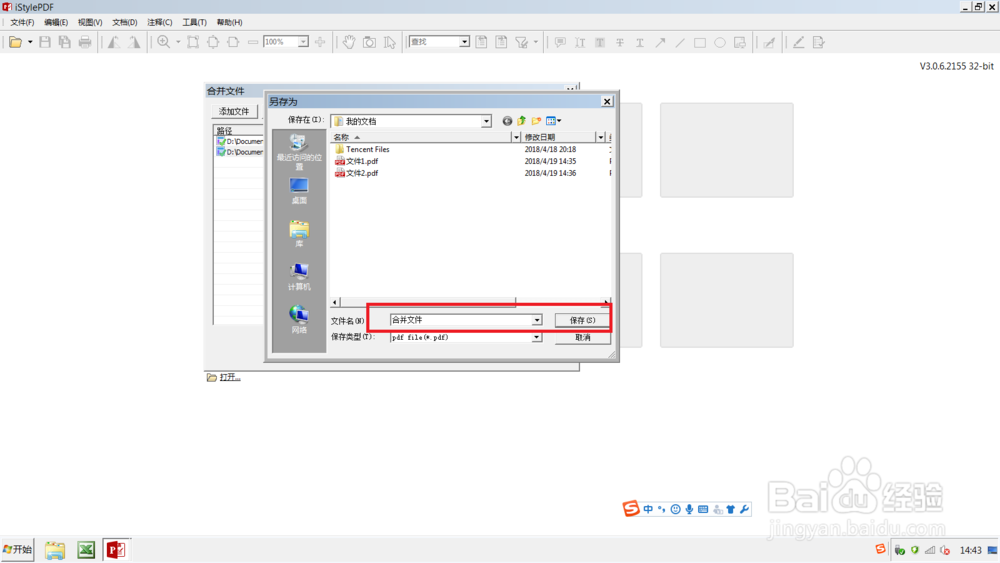The width and height of the screenshot is (1000, 563).
Task: Click the Zoom in magnifier icon
Action: [164, 42]
